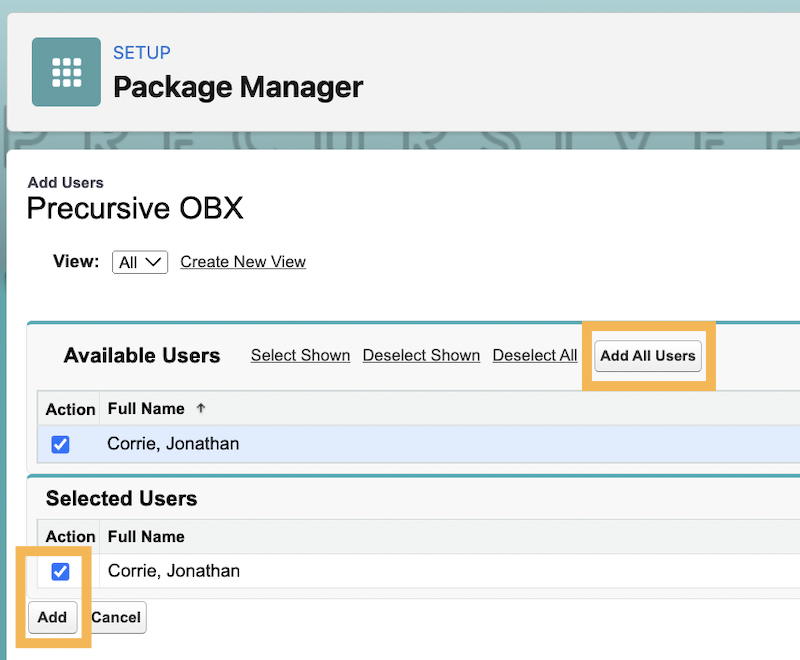Image resolution: width=800 pixels, height=660 pixels.
Task: Click the Create New View link
Action: pos(243,262)
